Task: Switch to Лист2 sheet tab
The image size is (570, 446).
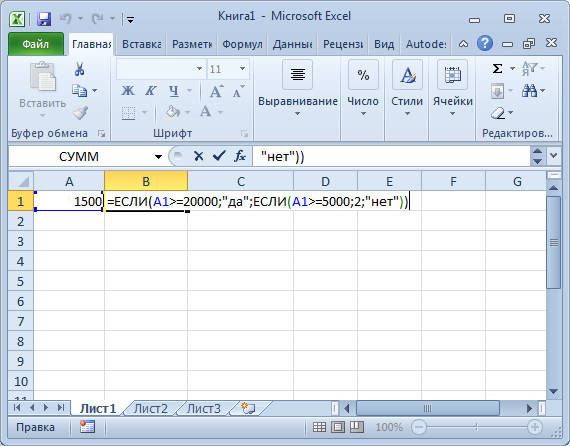Action: pos(150,409)
